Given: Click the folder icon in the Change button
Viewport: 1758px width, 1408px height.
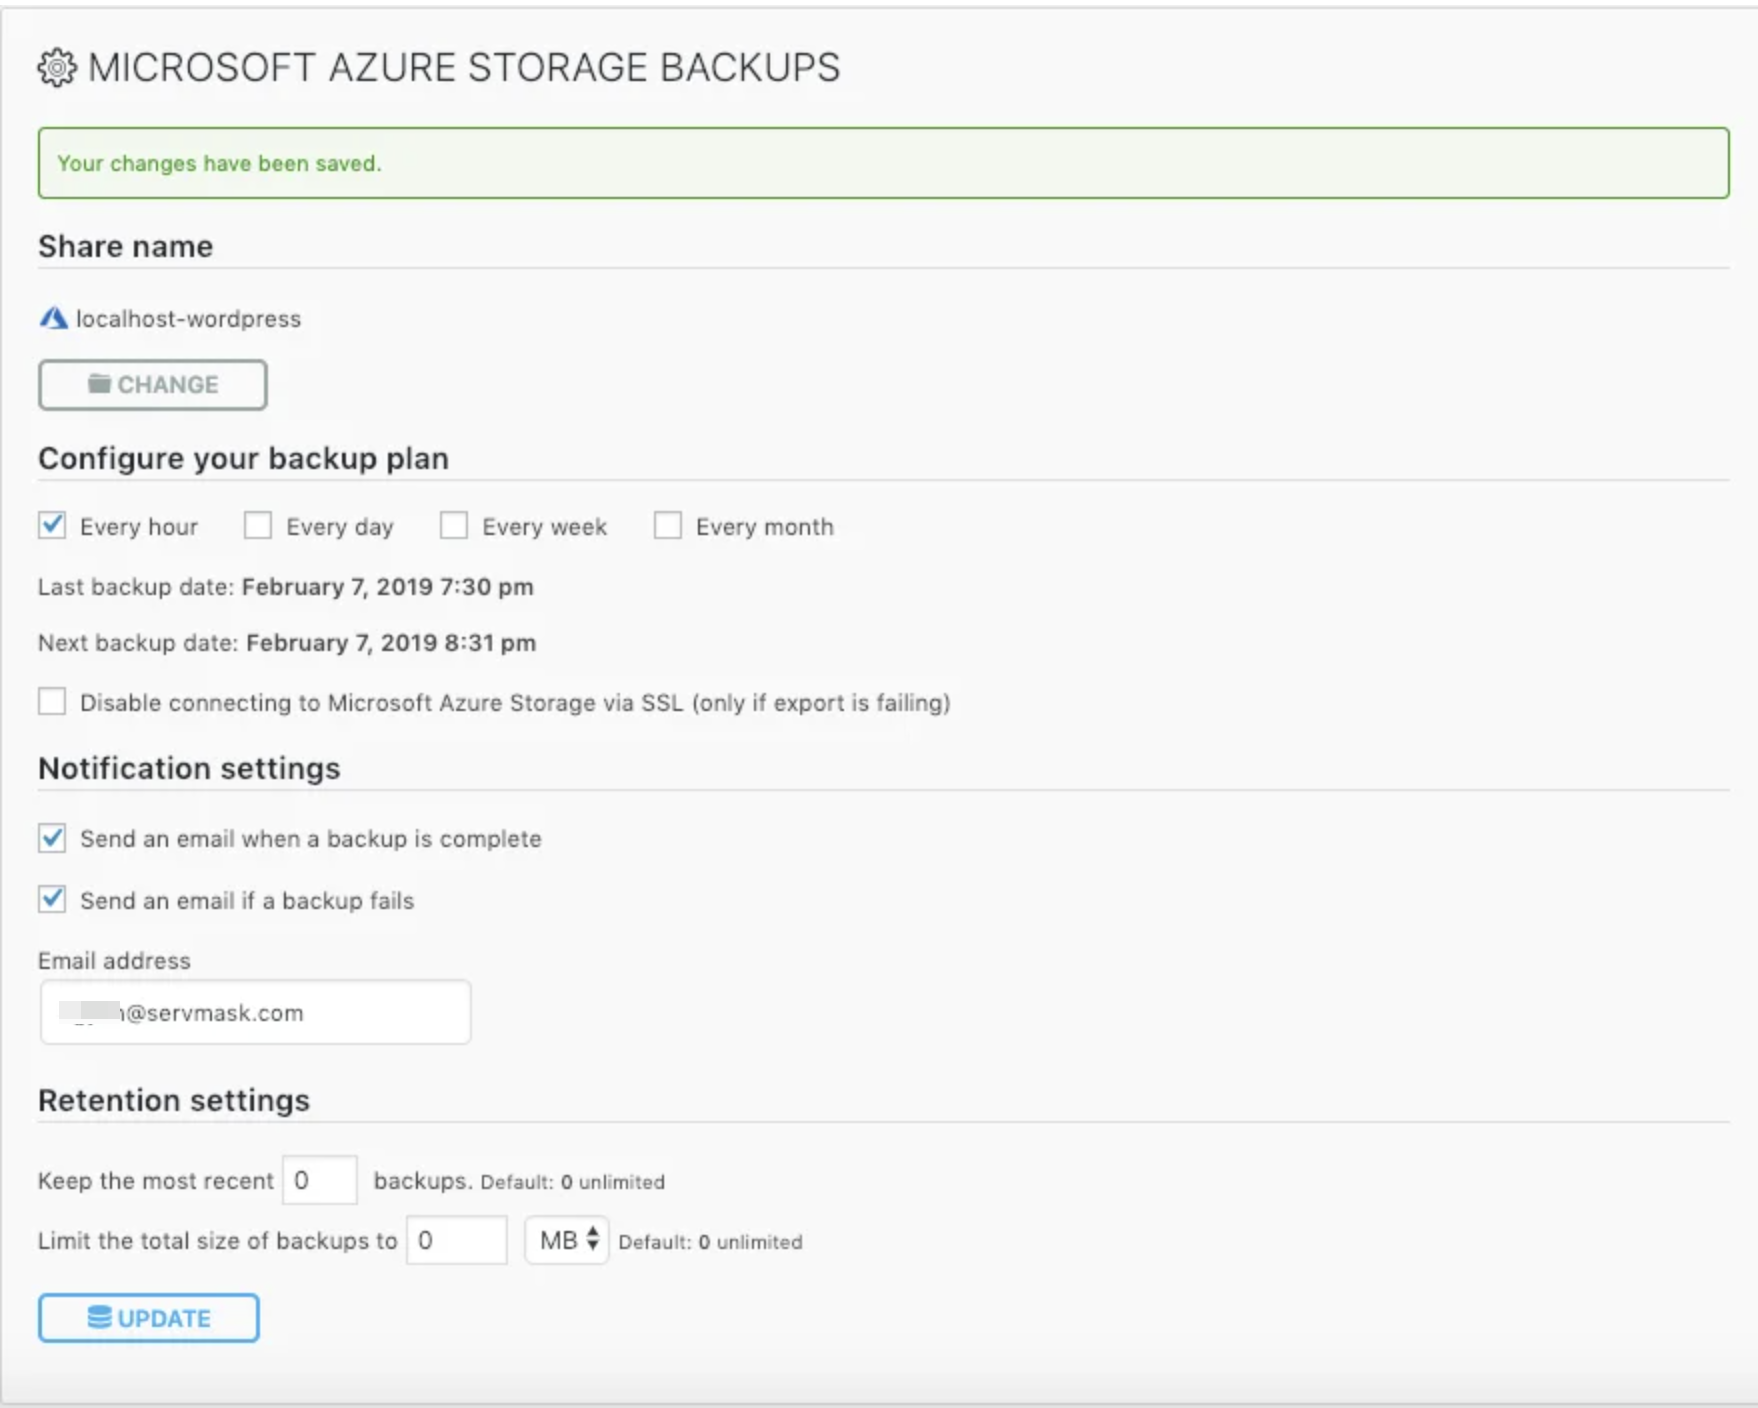Looking at the screenshot, I should 99,384.
